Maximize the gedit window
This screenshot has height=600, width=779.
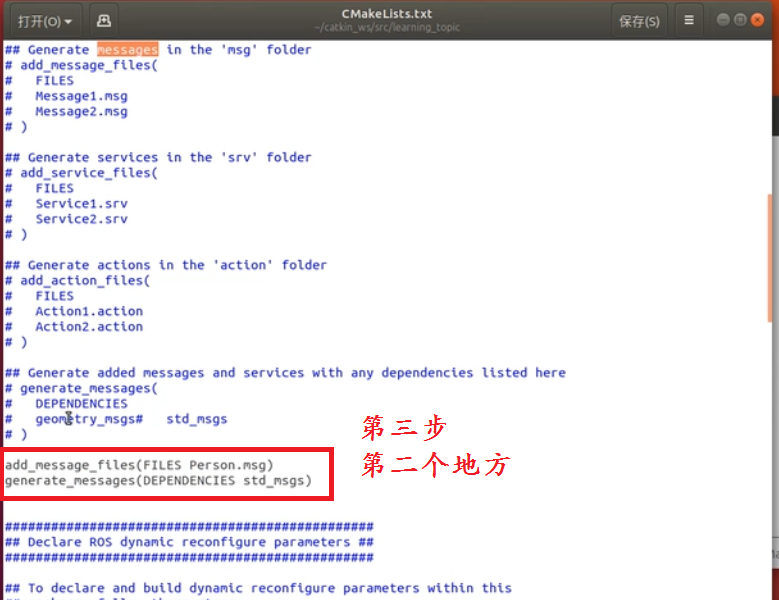point(740,19)
